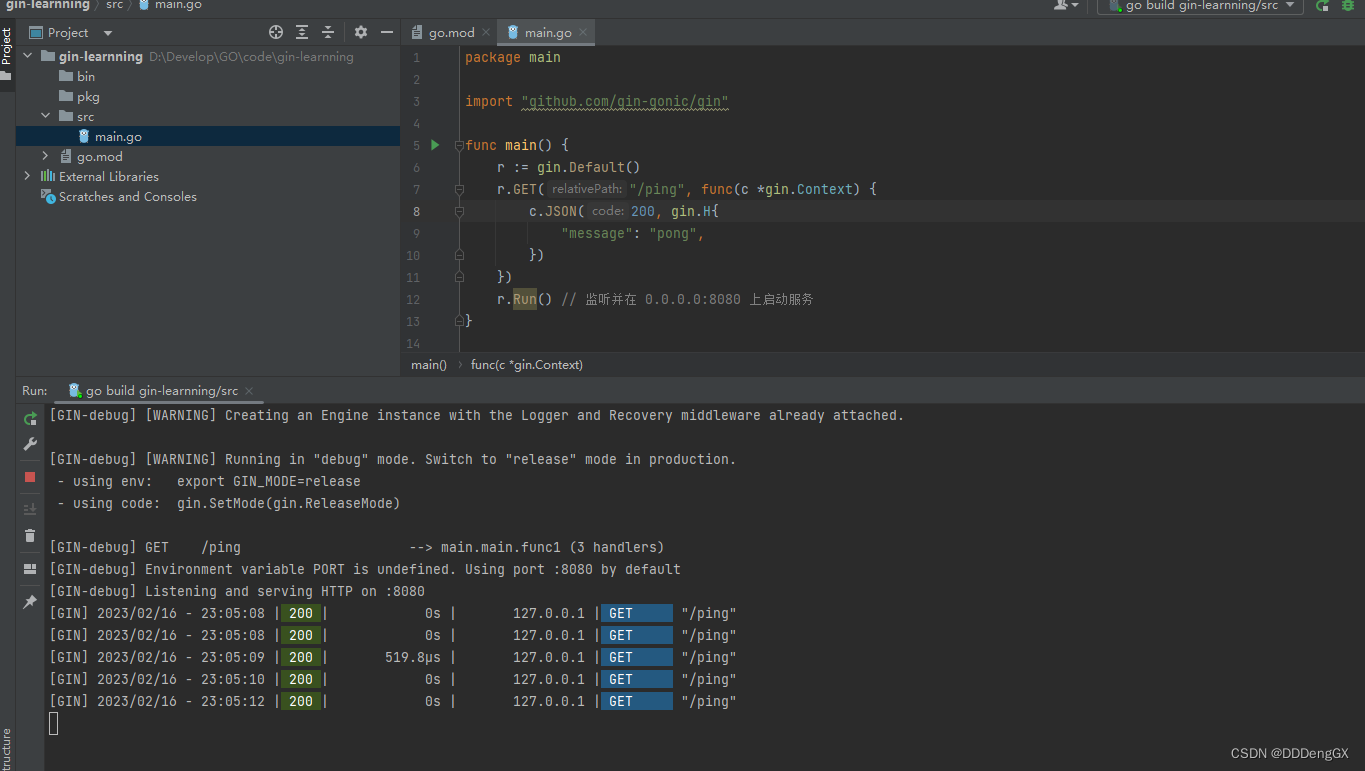Close the main.go editor tab
This screenshot has width=1365, height=771.
tap(582, 32)
